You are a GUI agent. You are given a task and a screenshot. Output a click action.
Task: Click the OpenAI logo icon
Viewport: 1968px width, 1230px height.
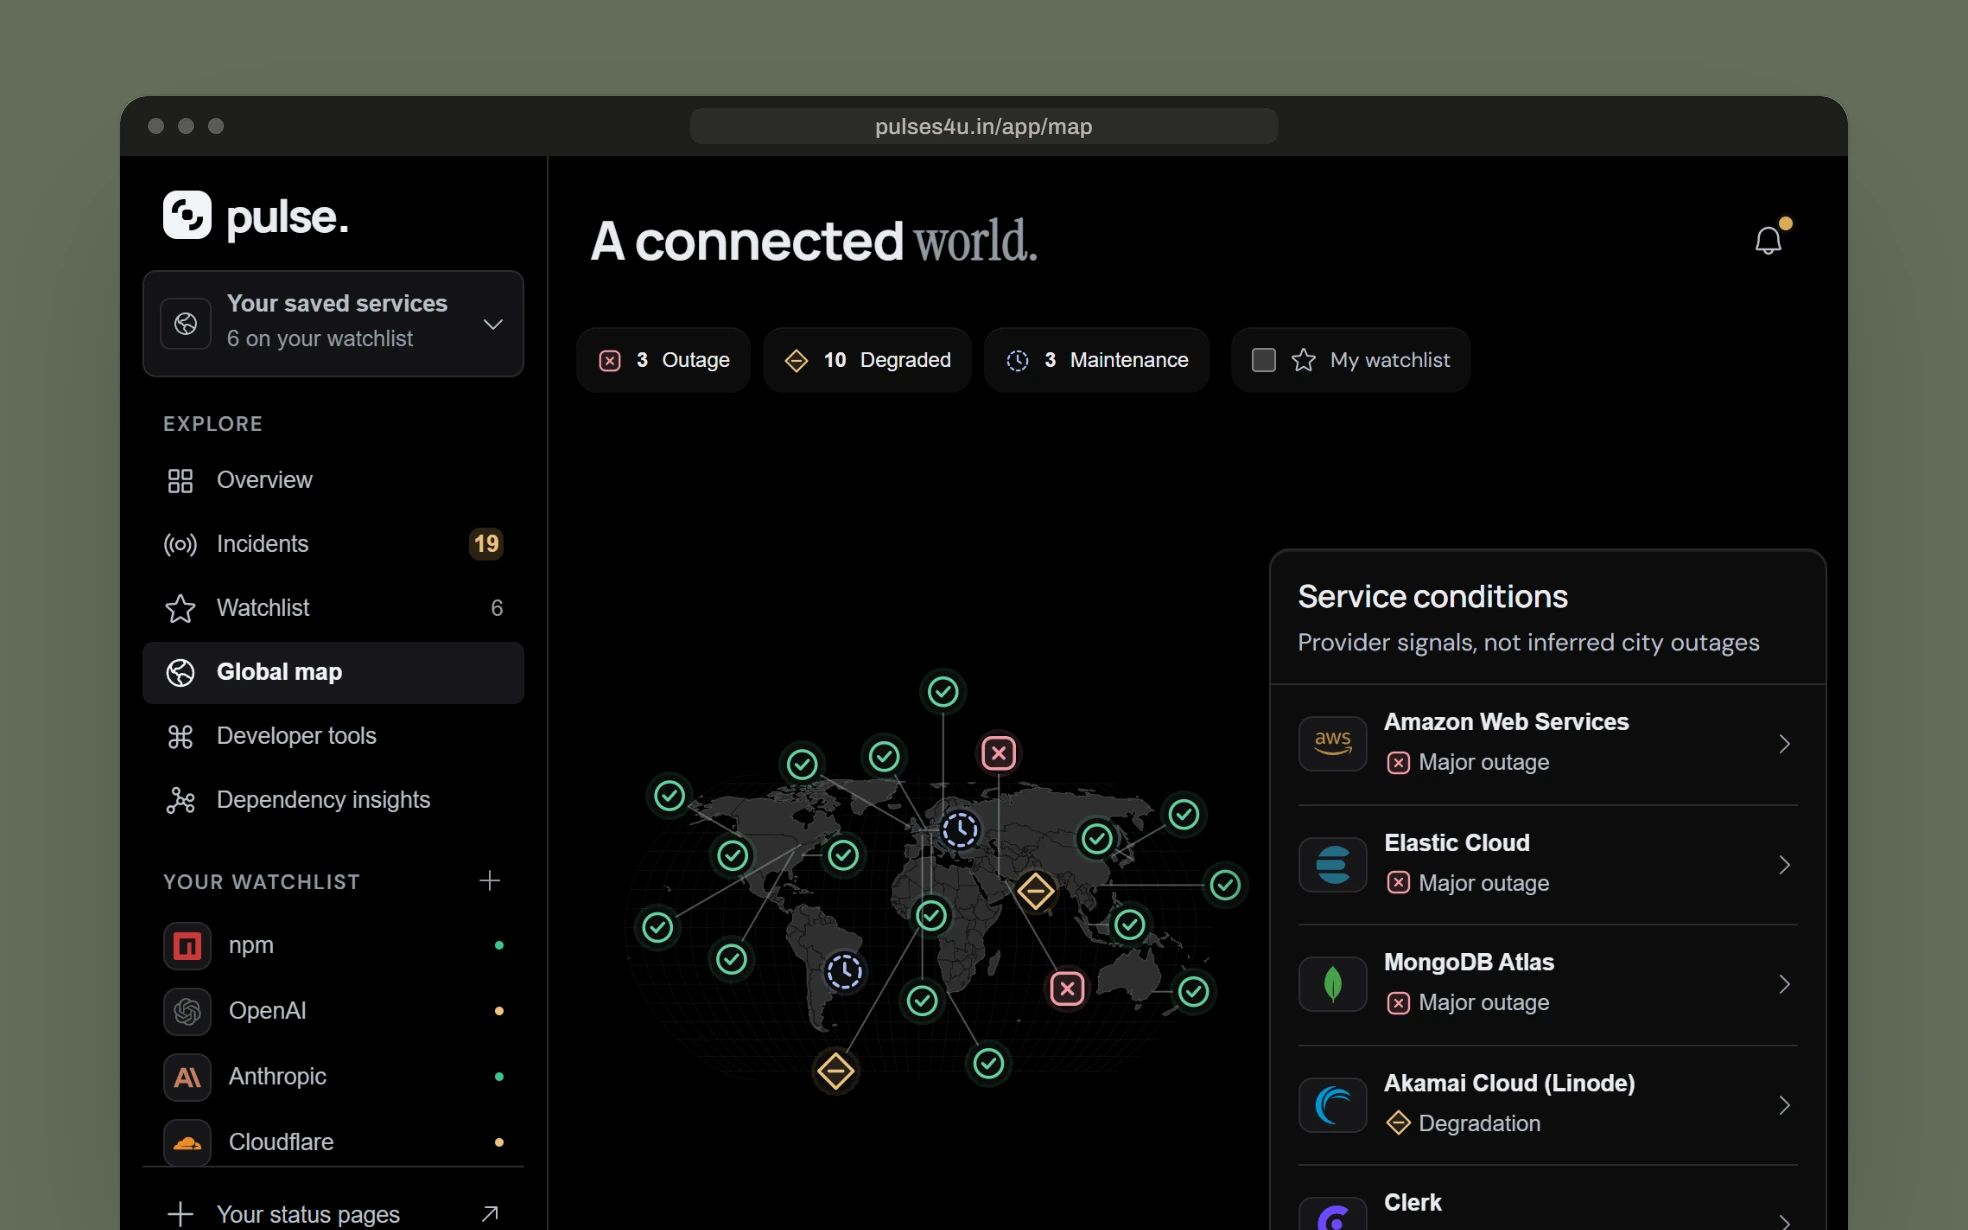pos(187,1011)
